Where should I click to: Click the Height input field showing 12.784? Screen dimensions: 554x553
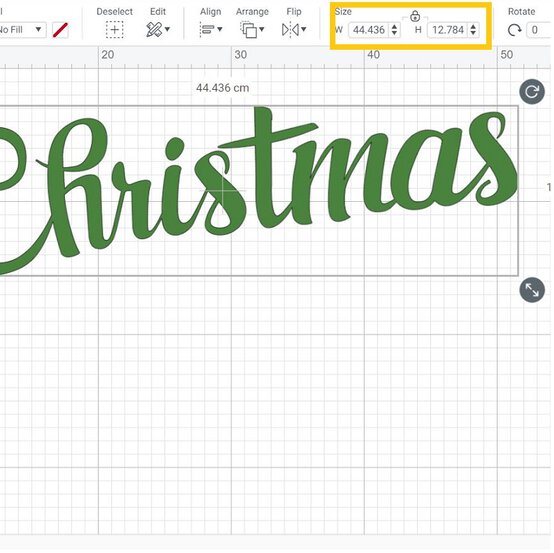pyautogui.click(x=448, y=30)
